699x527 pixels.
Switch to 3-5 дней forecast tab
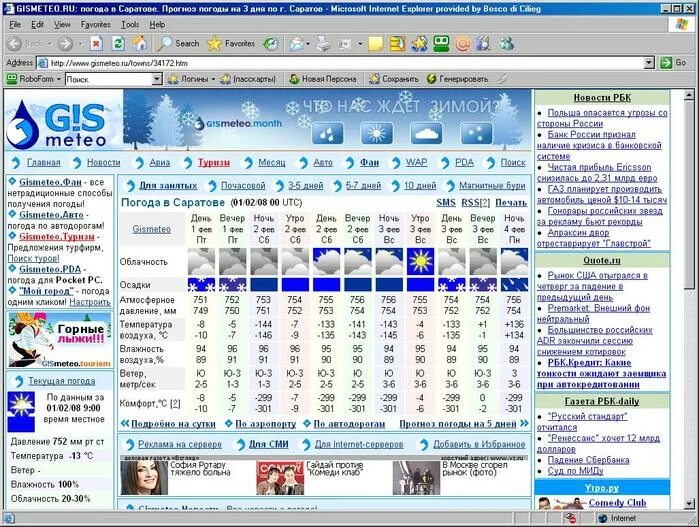pos(305,185)
